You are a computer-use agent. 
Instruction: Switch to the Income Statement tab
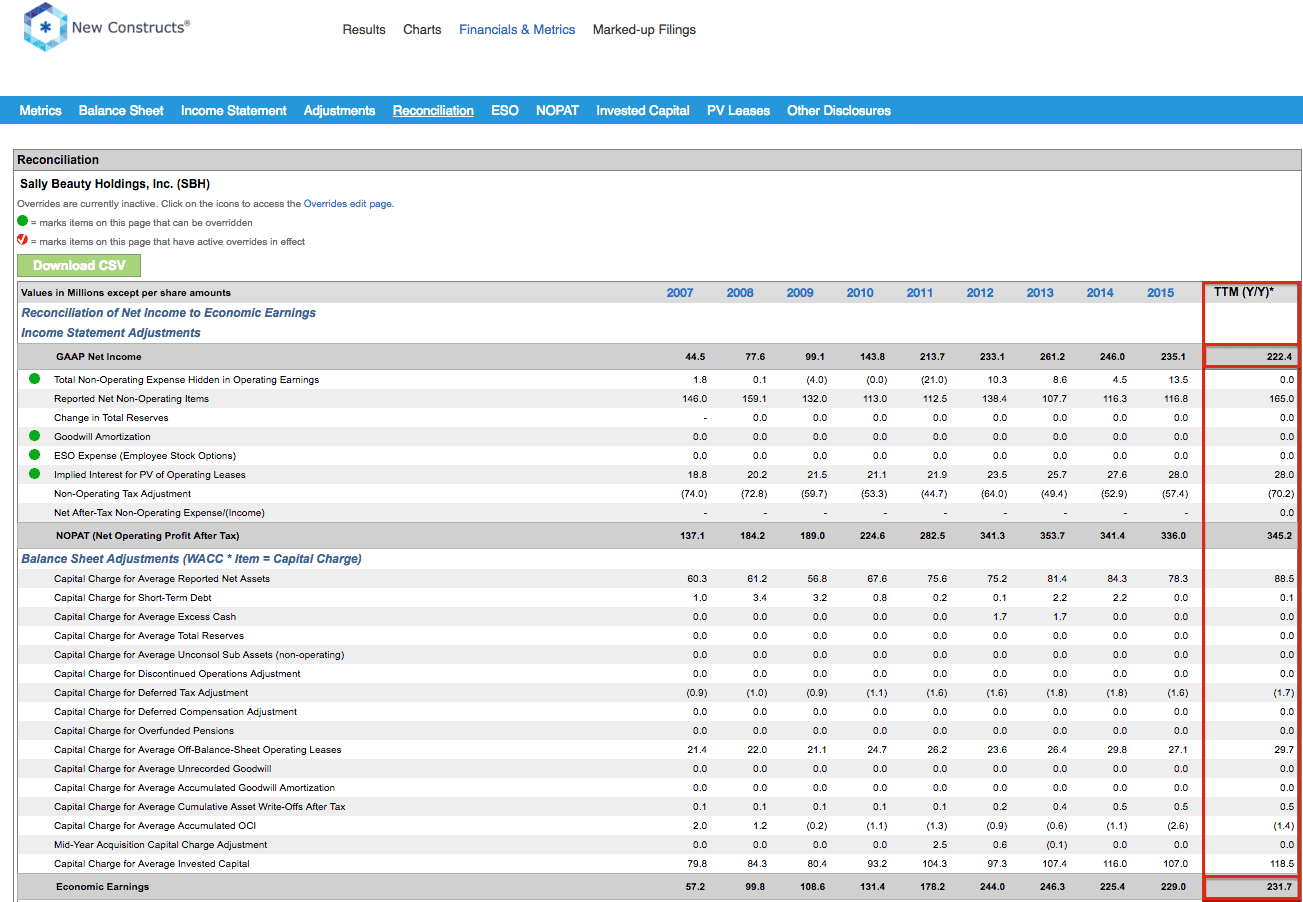[x=234, y=111]
